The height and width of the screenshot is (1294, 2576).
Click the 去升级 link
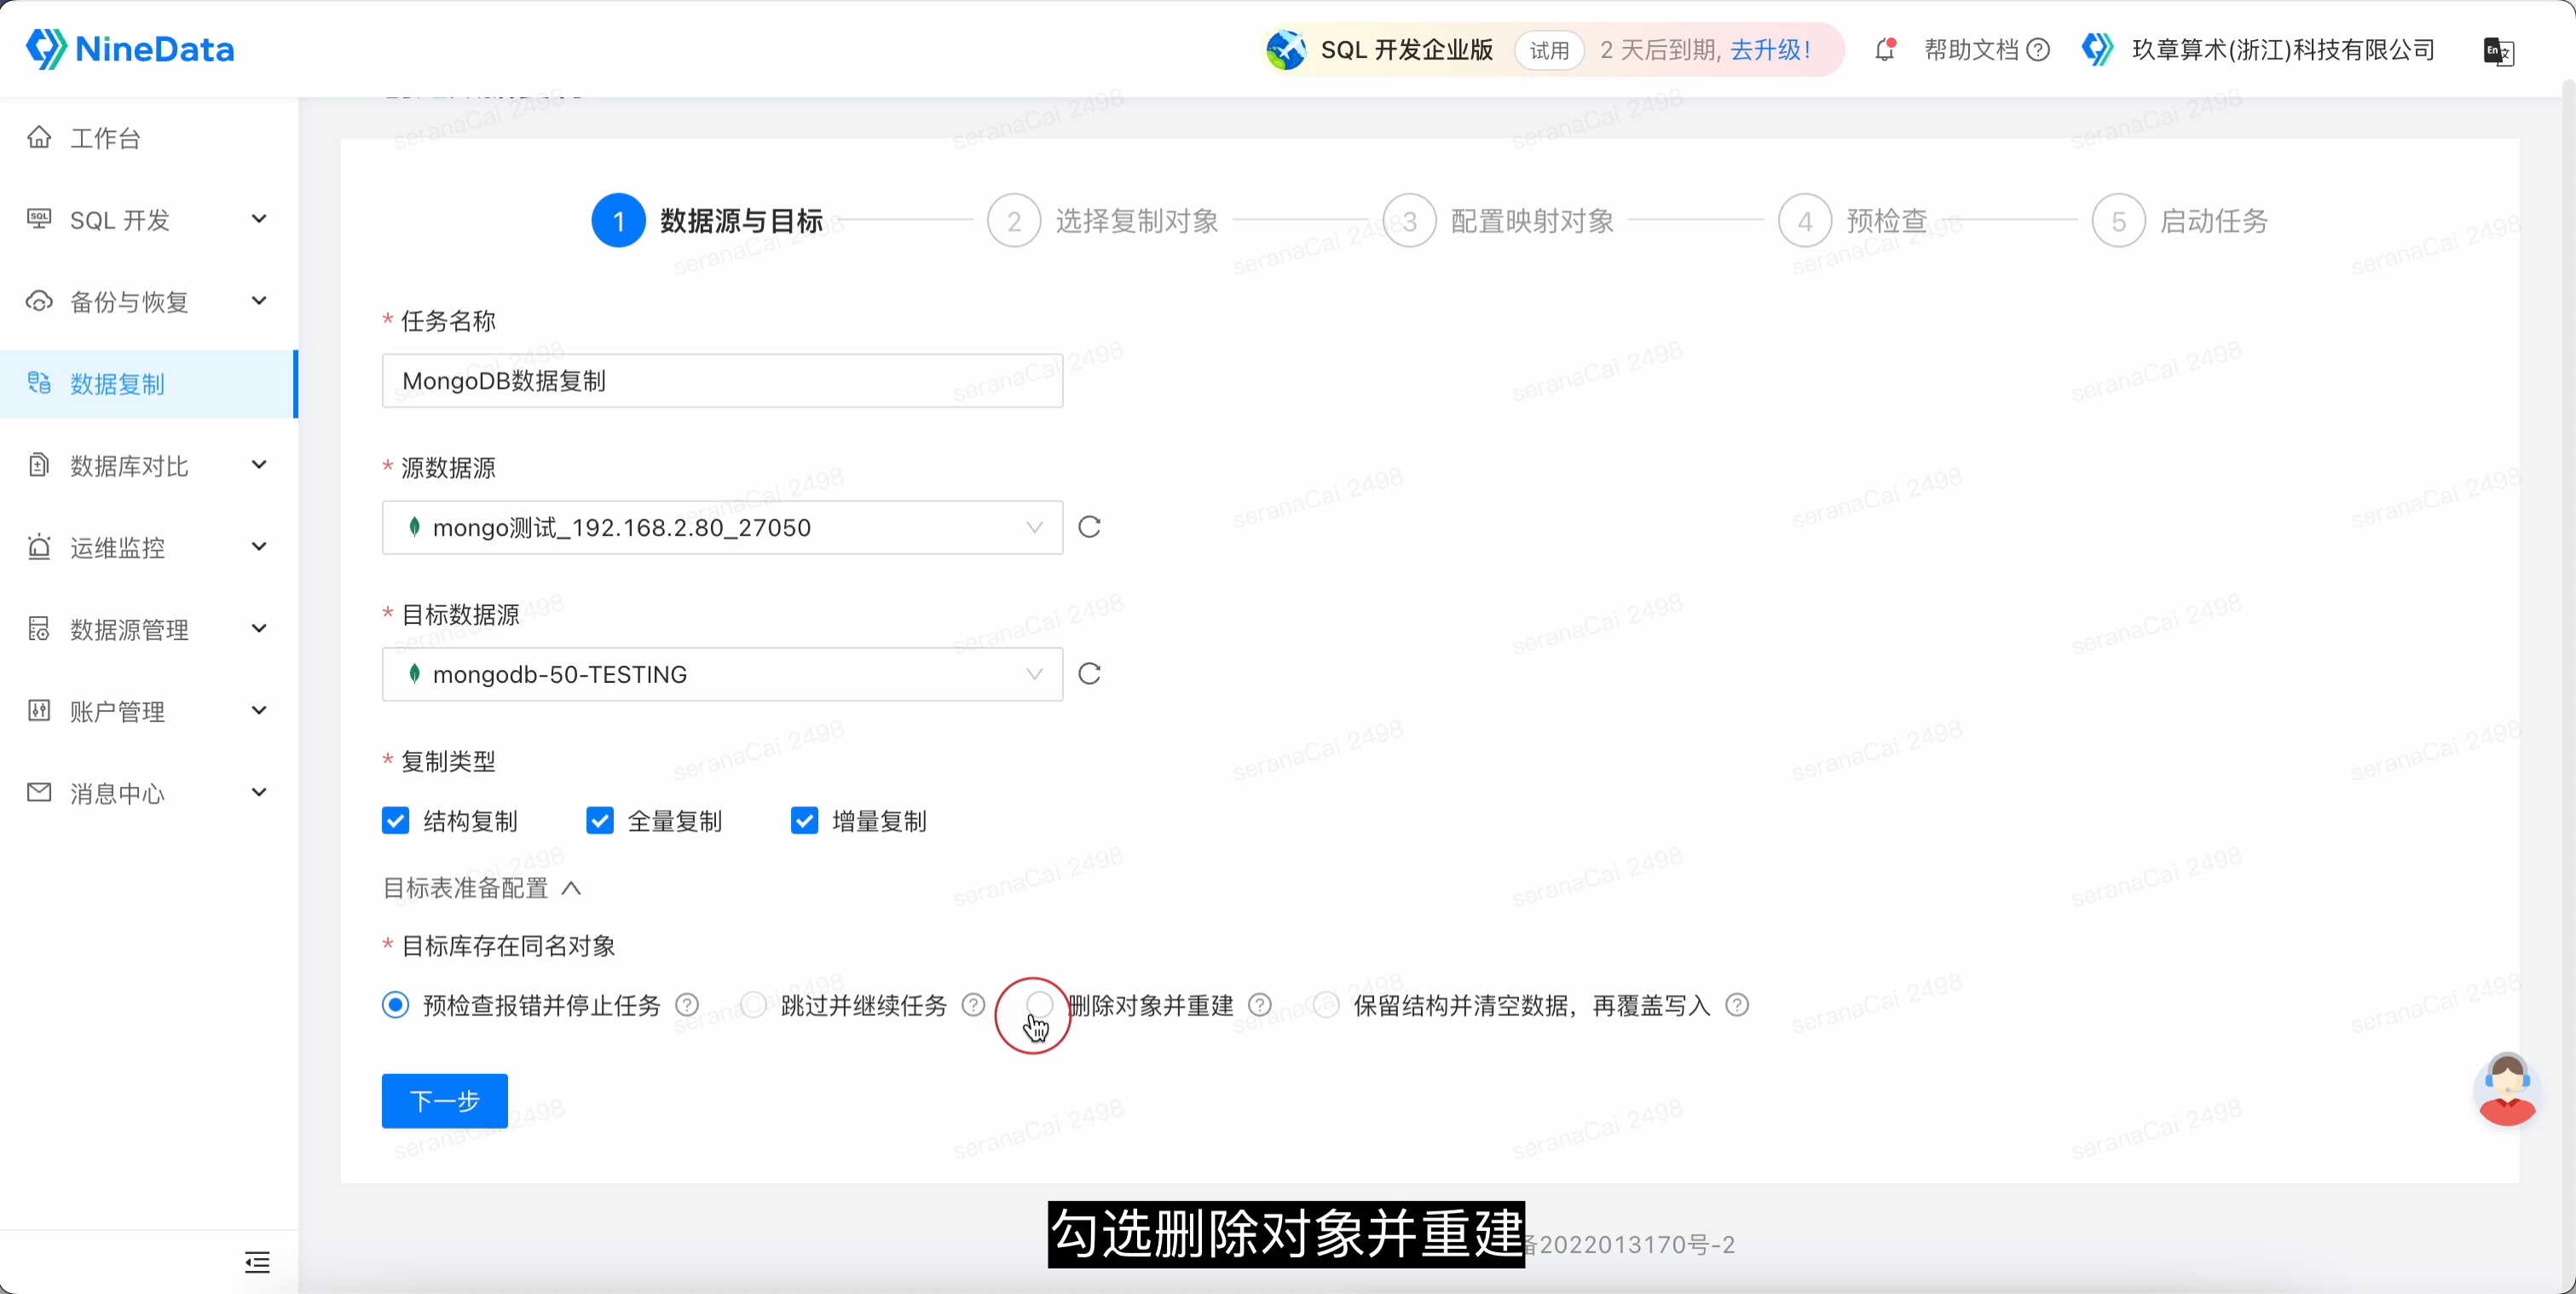1768,50
